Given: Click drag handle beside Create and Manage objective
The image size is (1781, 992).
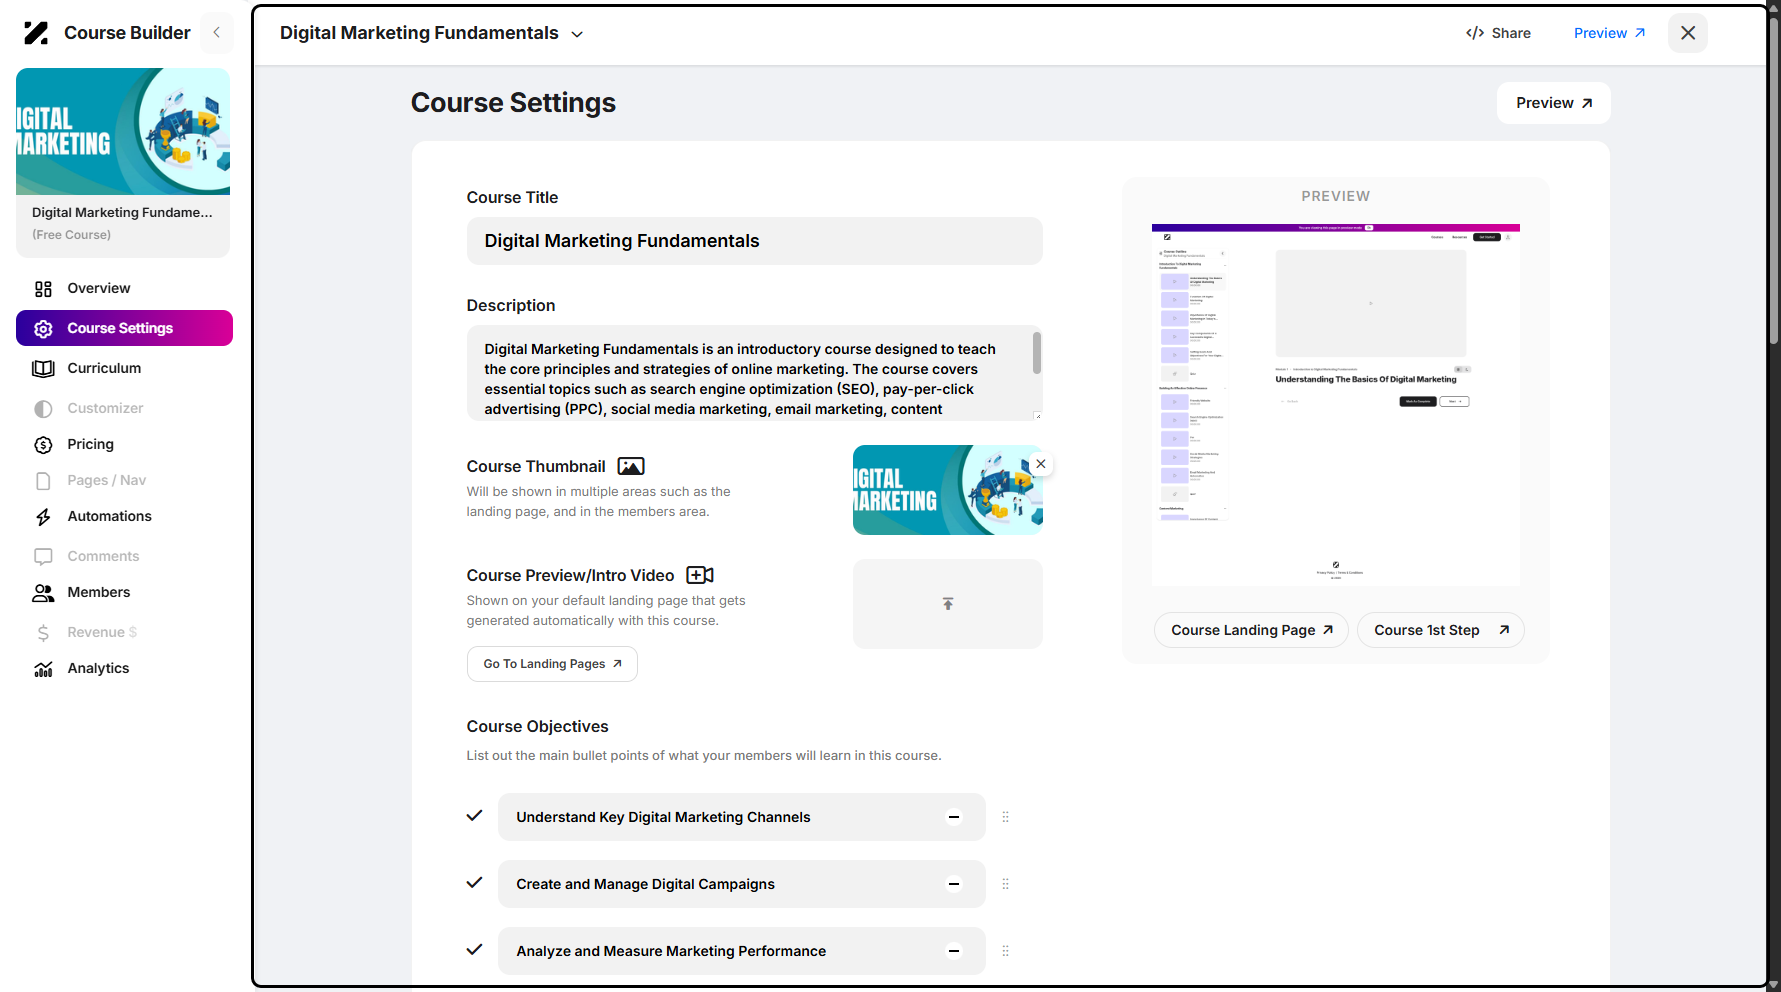Looking at the screenshot, I should (1005, 884).
